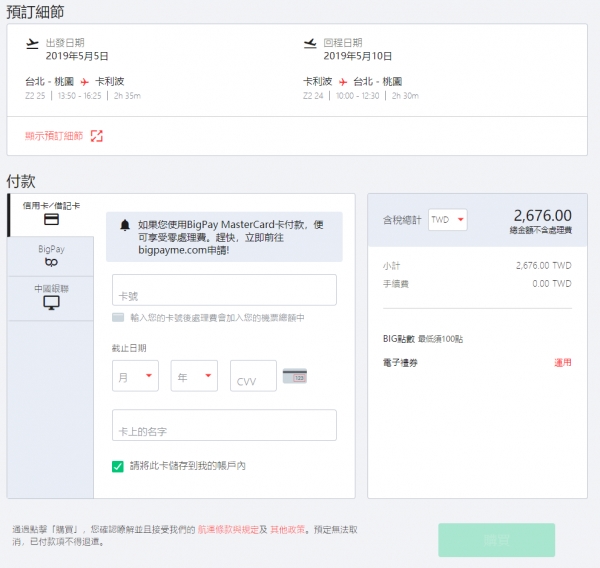Switch to the 中國銀聯 payment tab
Viewport: 600px width, 568px height.
tap(51, 295)
